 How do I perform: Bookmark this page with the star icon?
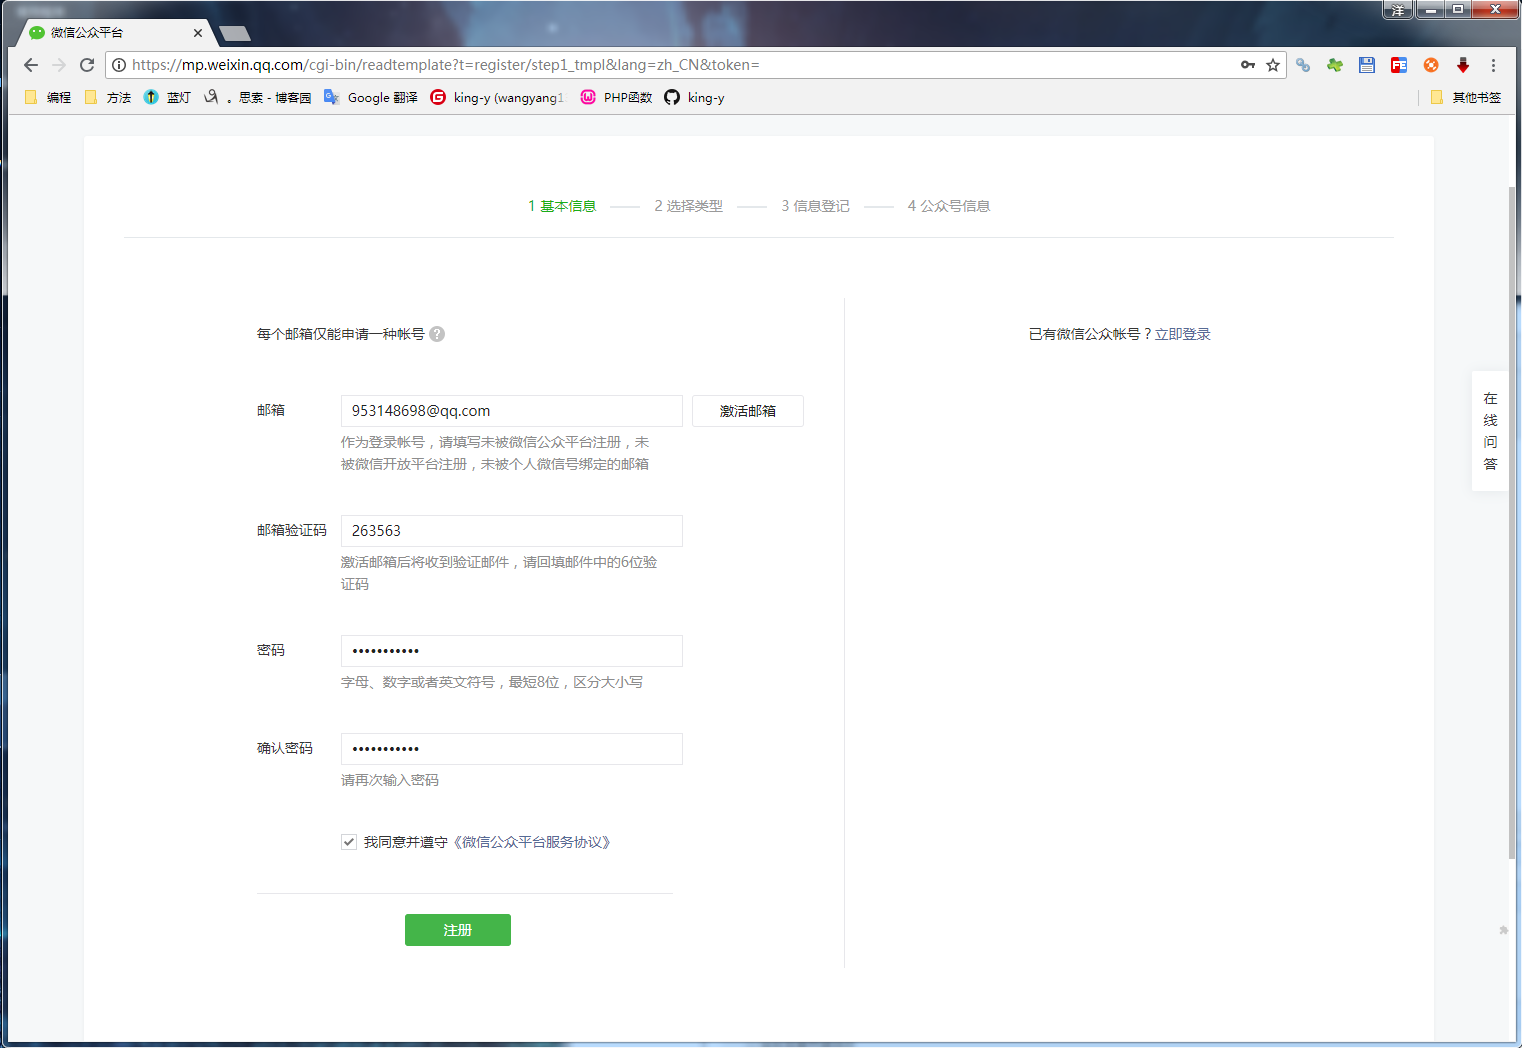(1273, 65)
